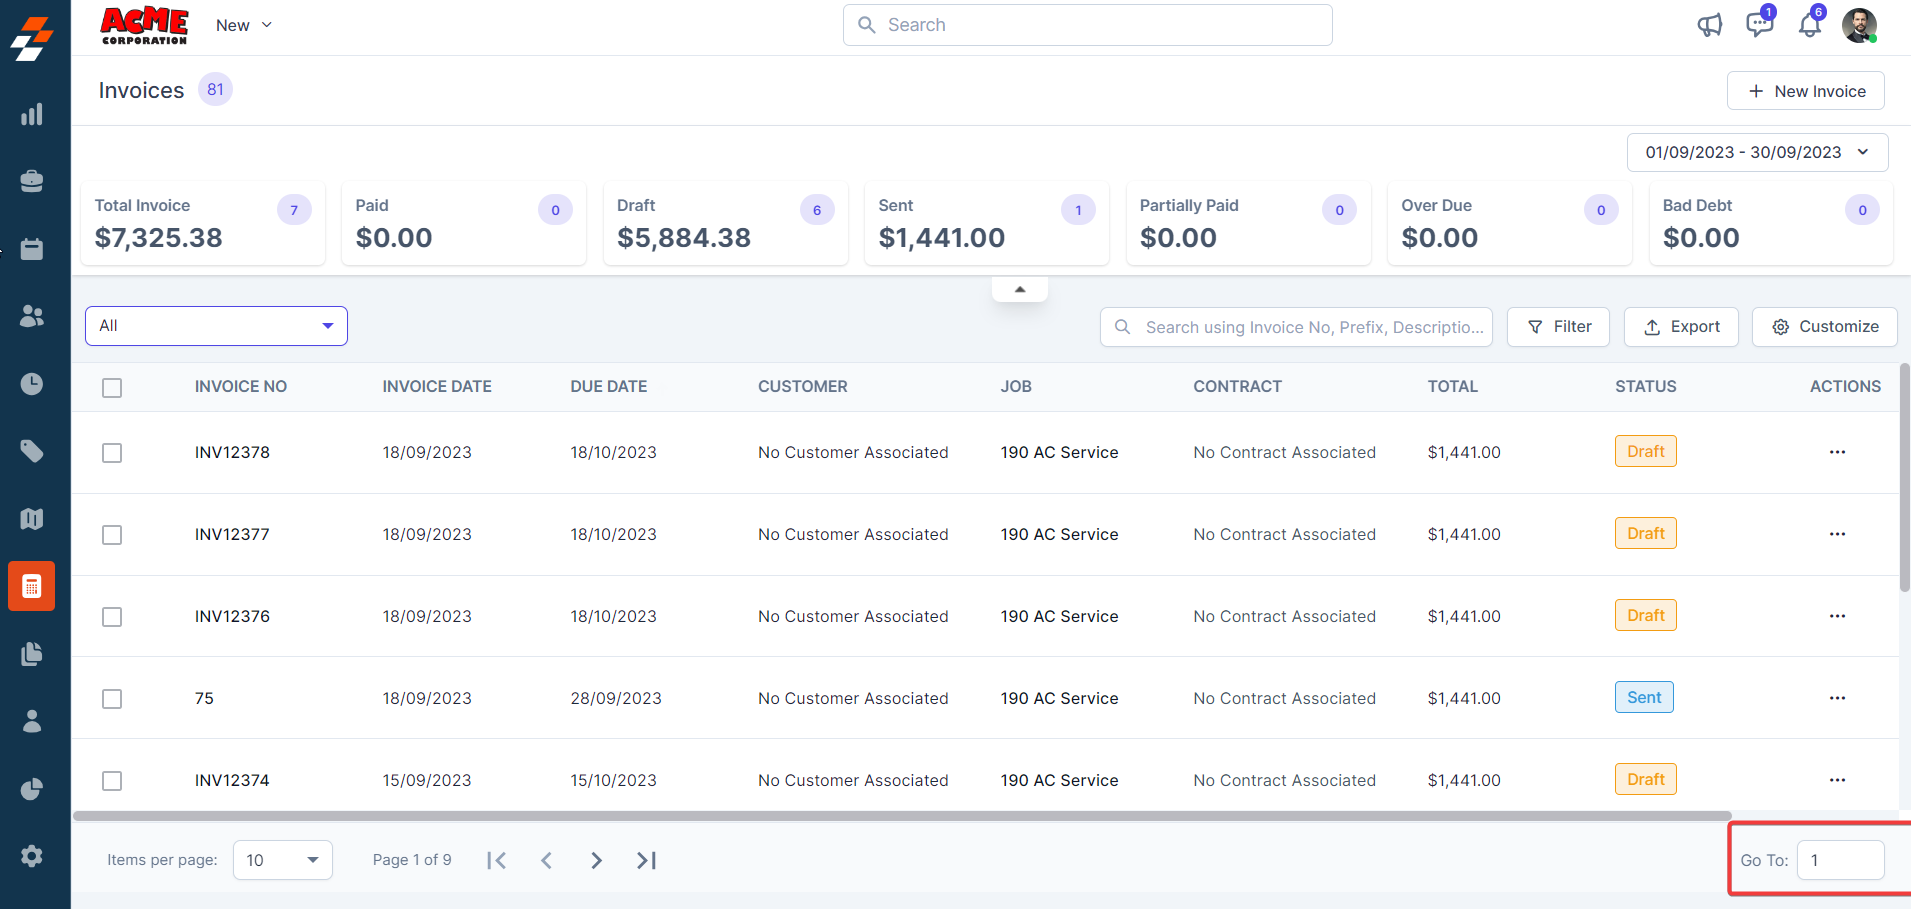
Task: Select the checkbox for invoice INV12377
Action: click(112, 535)
